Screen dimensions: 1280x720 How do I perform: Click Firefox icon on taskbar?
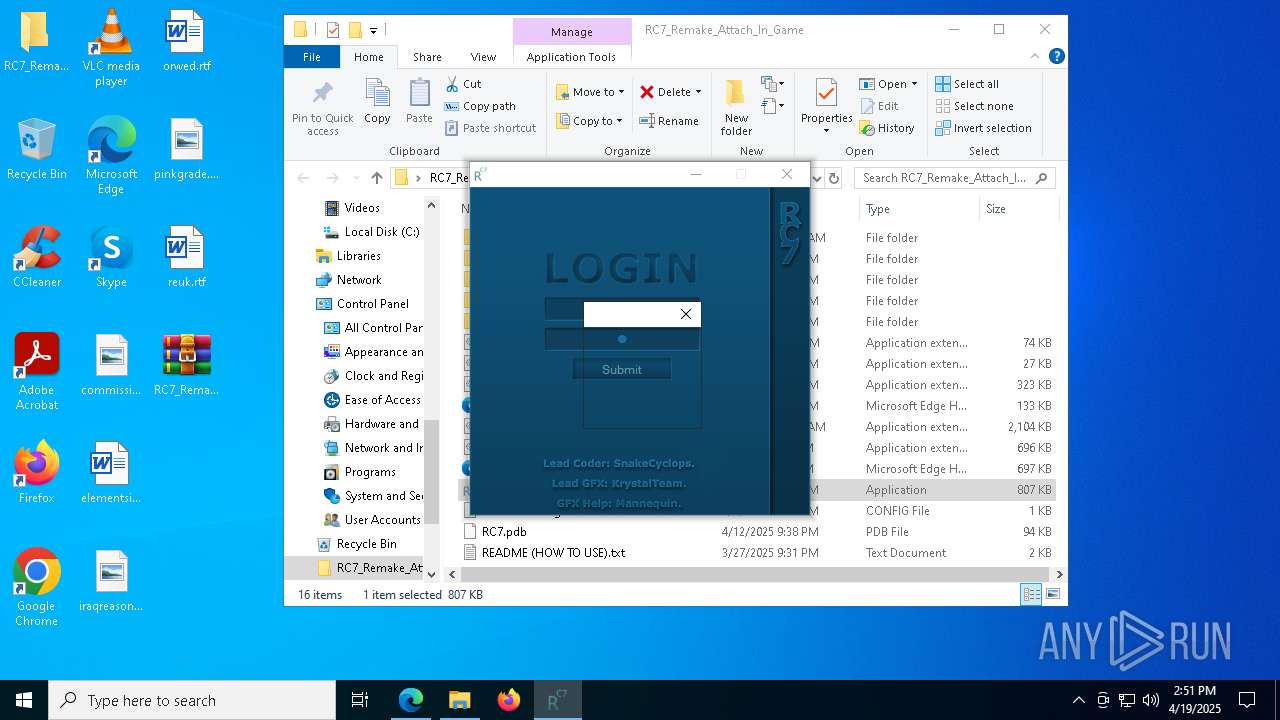pos(509,700)
